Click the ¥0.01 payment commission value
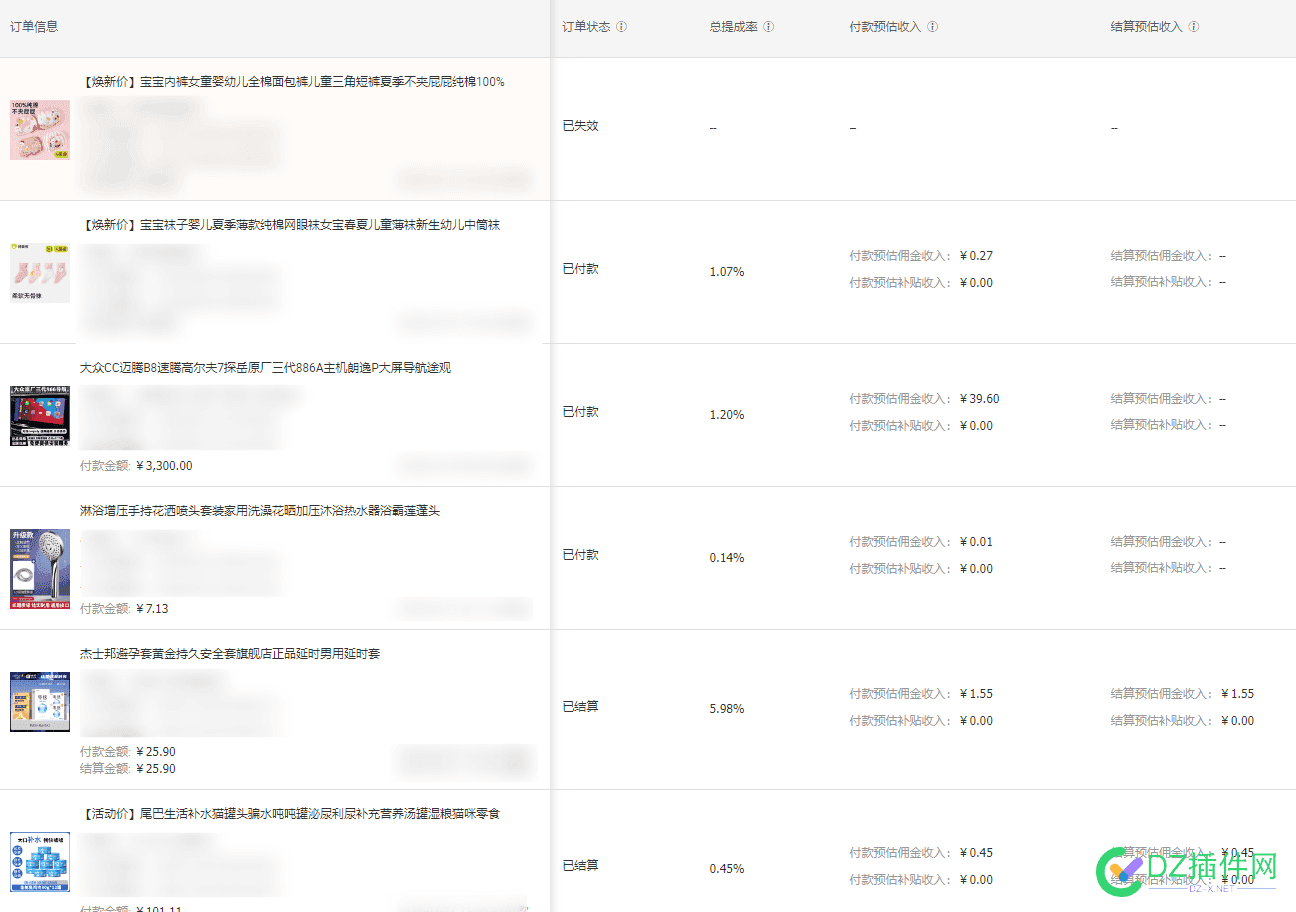The width and height of the screenshot is (1296, 912). coord(976,542)
